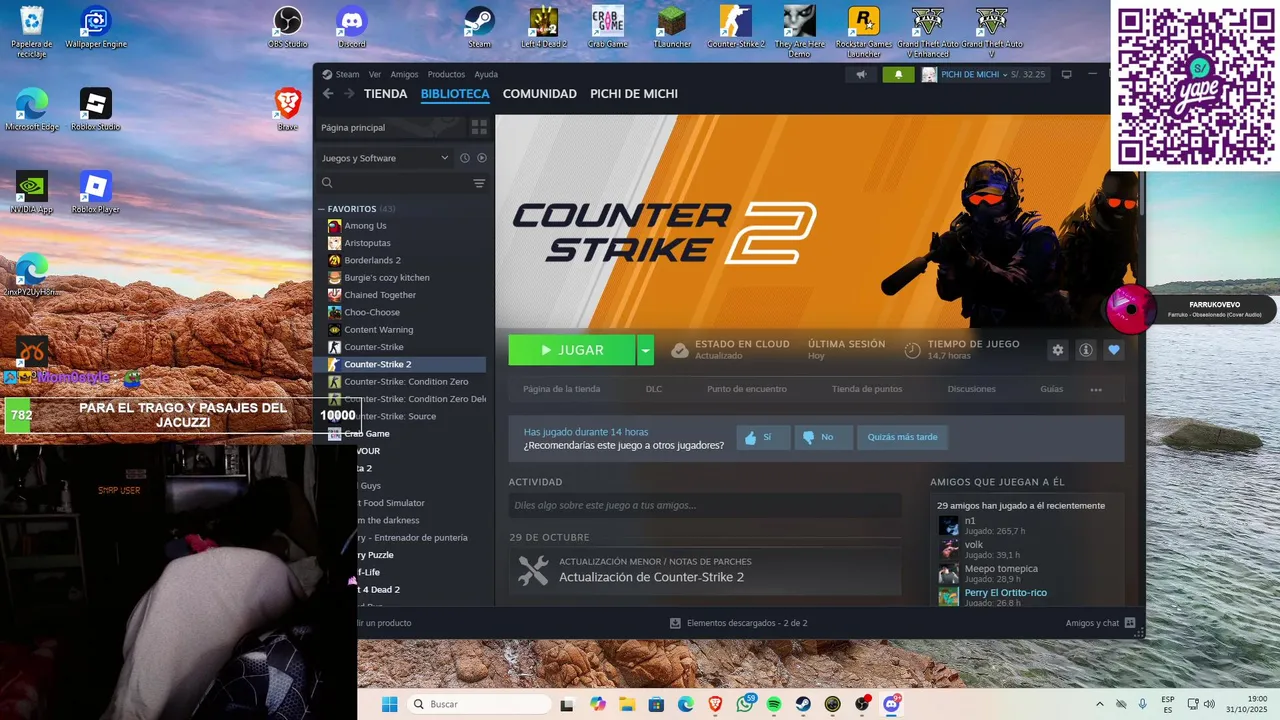Open Punto de encuentro link

pyautogui.click(x=747, y=389)
